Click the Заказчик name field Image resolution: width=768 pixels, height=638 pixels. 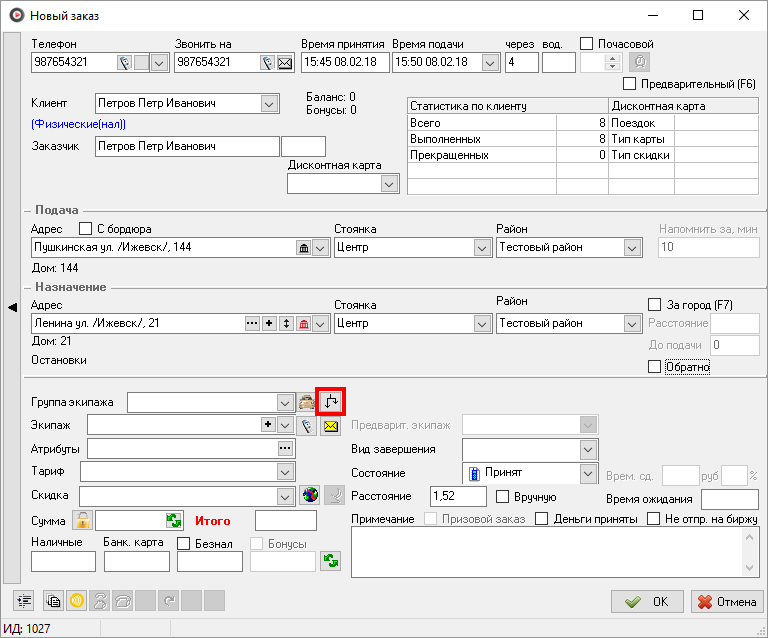pos(187,146)
